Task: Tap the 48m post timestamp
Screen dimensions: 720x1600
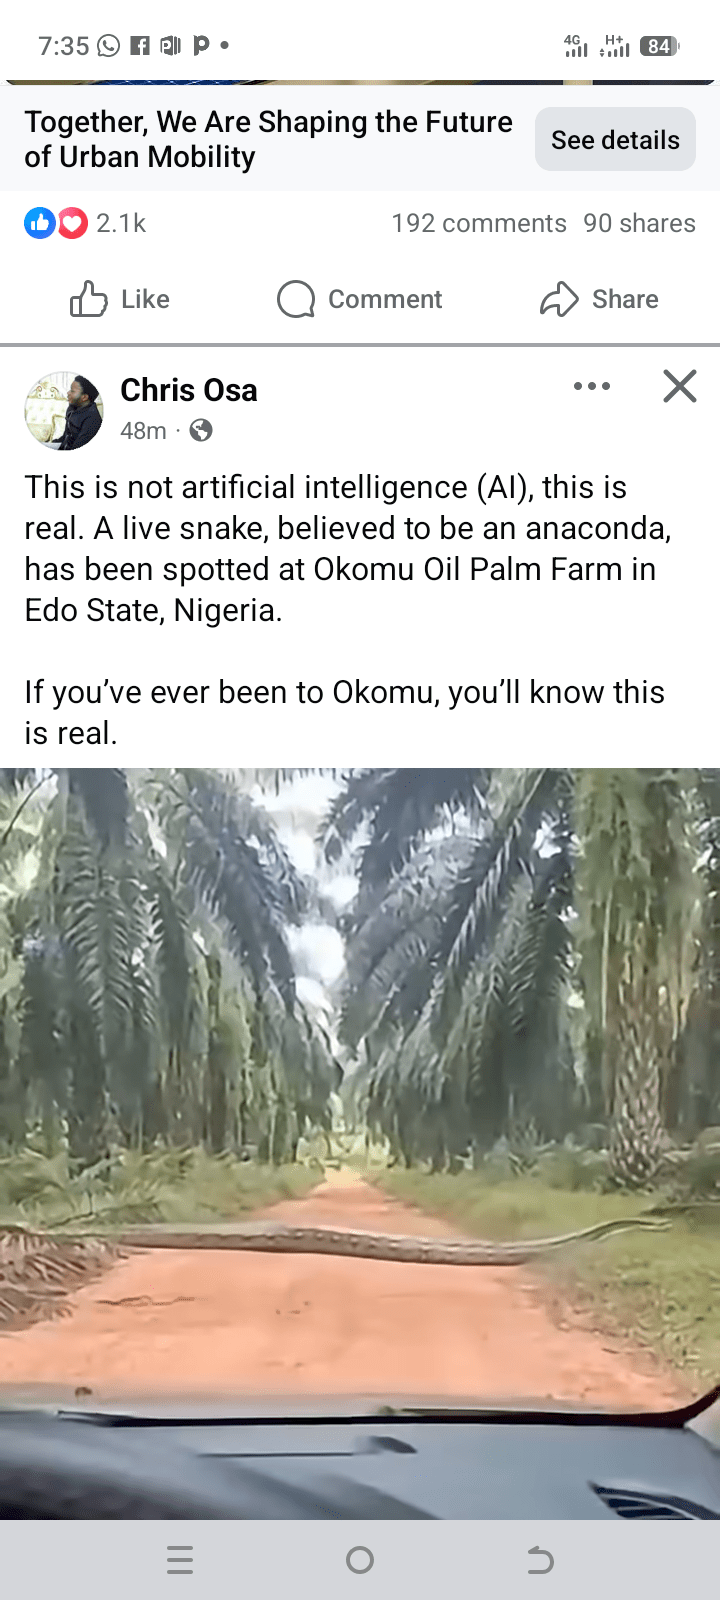Action: coord(143,431)
